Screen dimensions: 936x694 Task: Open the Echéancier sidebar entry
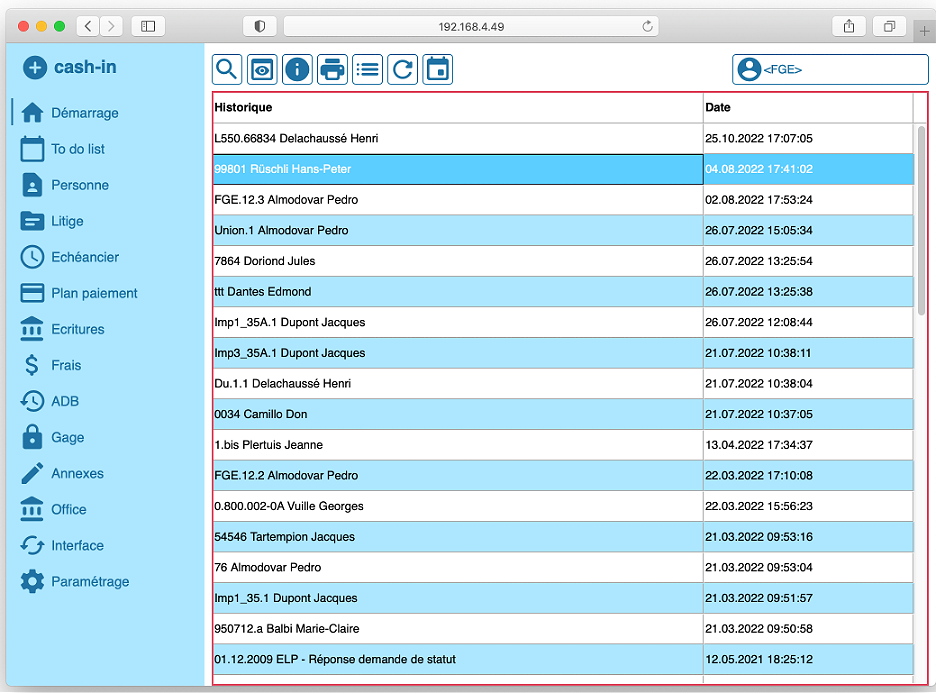(x=85, y=257)
